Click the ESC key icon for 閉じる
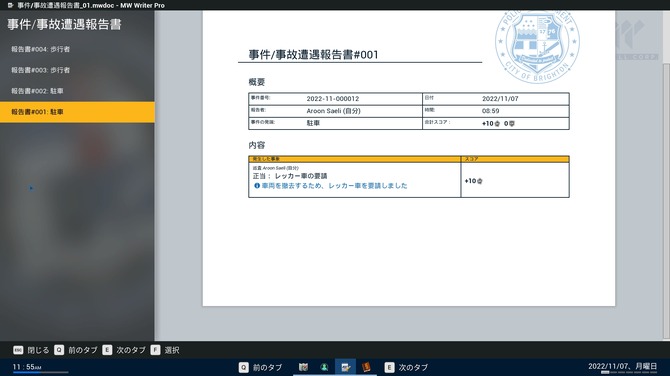The image size is (670, 376). coord(18,350)
